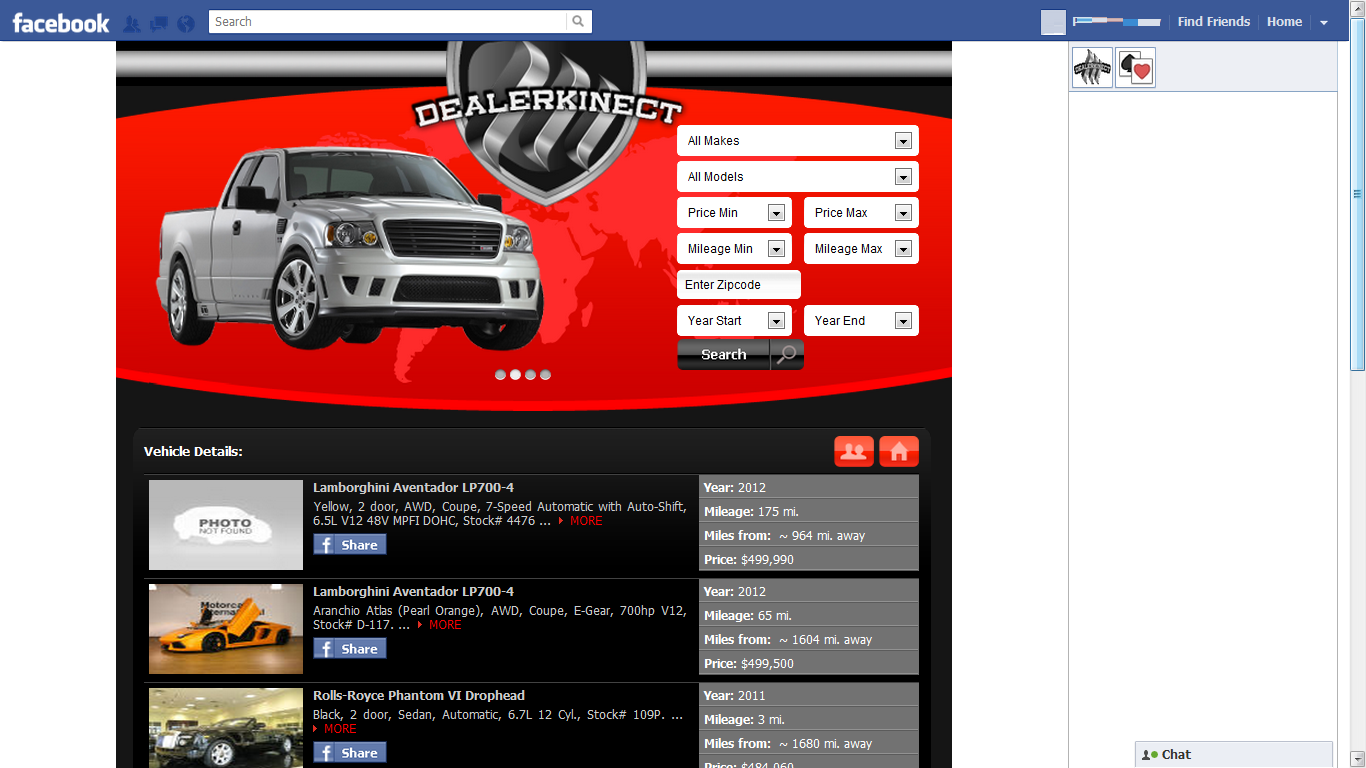
Task: Click the price $499,990
Action: click(x=767, y=560)
